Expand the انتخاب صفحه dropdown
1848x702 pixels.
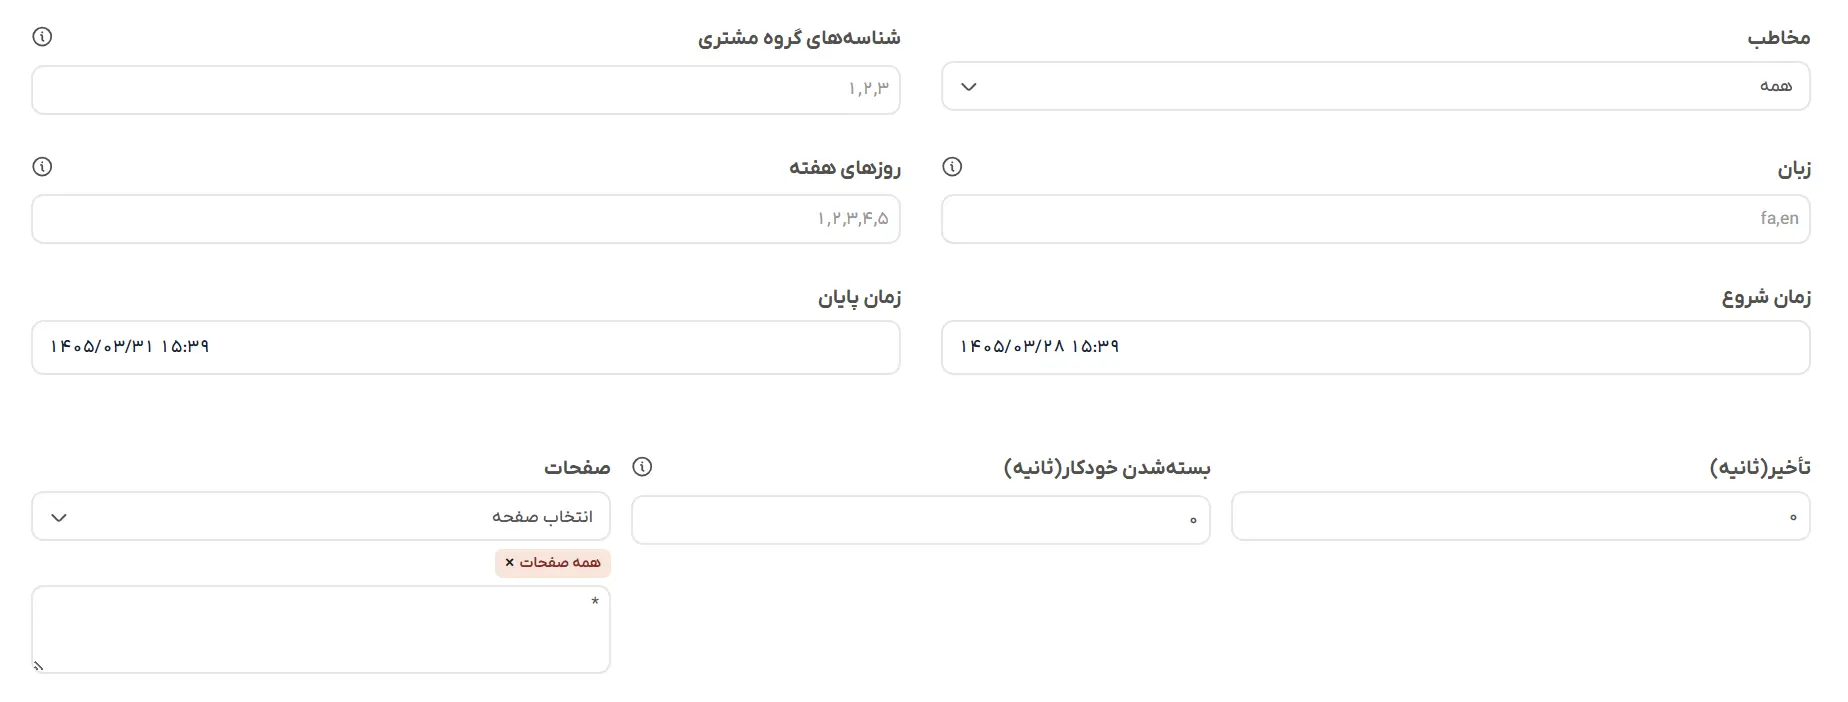pyautogui.click(x=320, y=516)
